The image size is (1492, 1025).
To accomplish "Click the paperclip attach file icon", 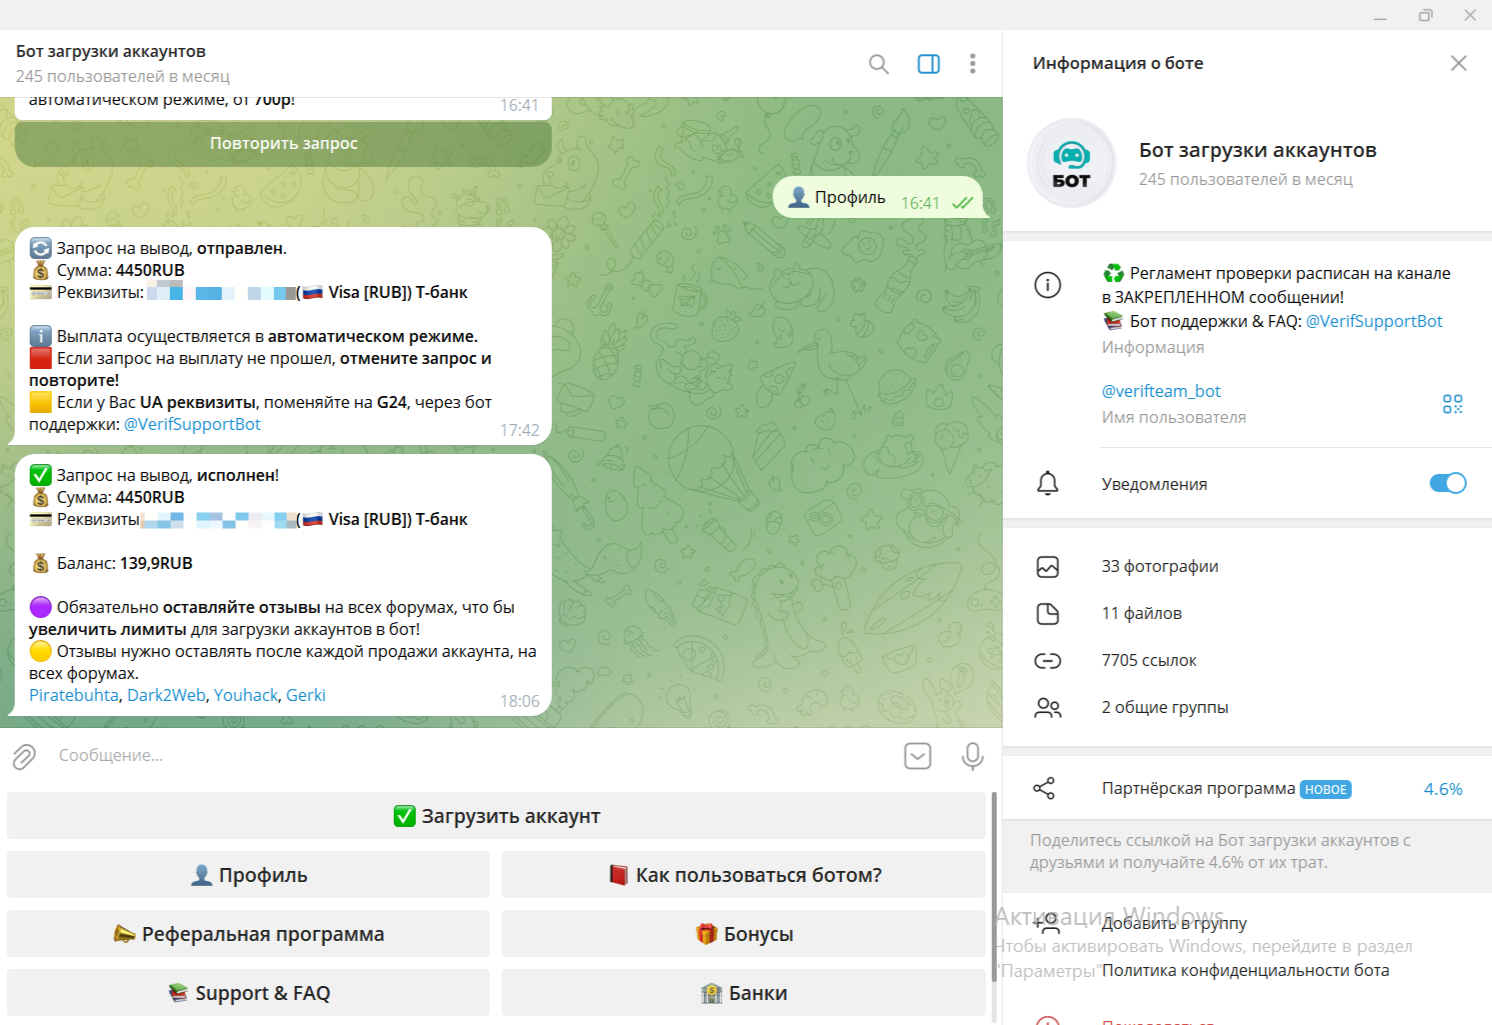I will tap(25, 756).
